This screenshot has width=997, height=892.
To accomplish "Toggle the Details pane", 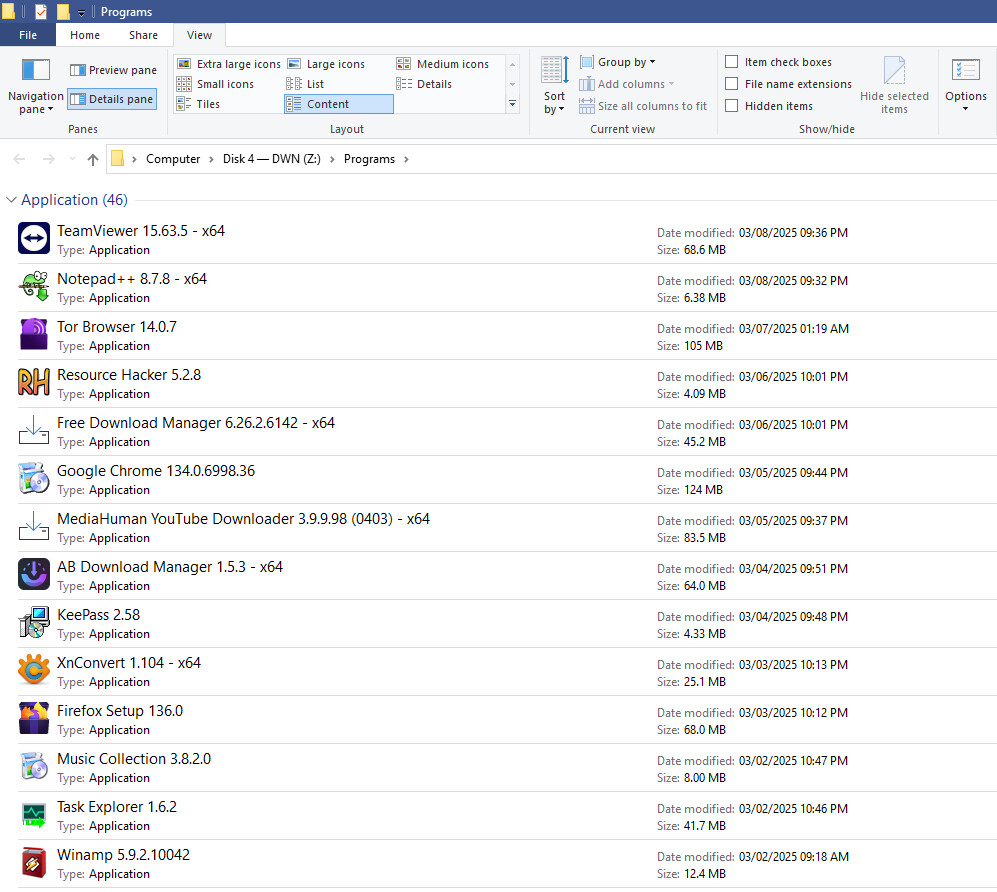I will (x=112, y=99).
